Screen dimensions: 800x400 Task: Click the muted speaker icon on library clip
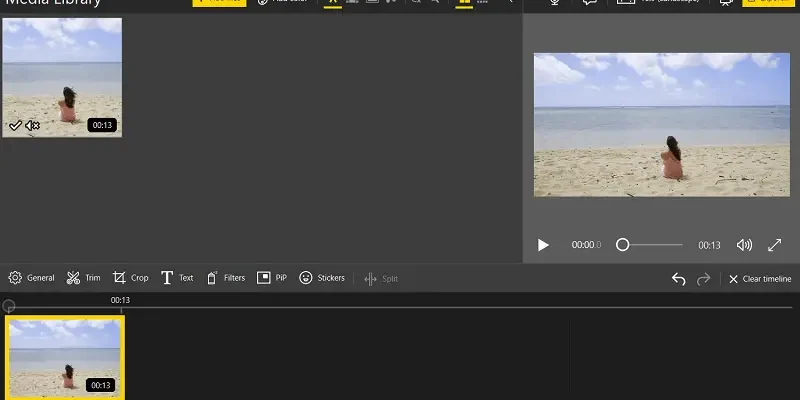[32, 126]
